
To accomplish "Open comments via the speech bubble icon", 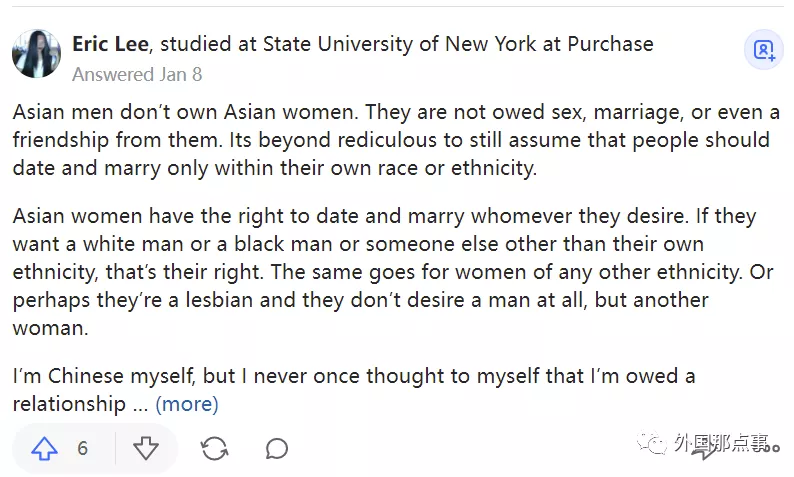I will [277, 449].
